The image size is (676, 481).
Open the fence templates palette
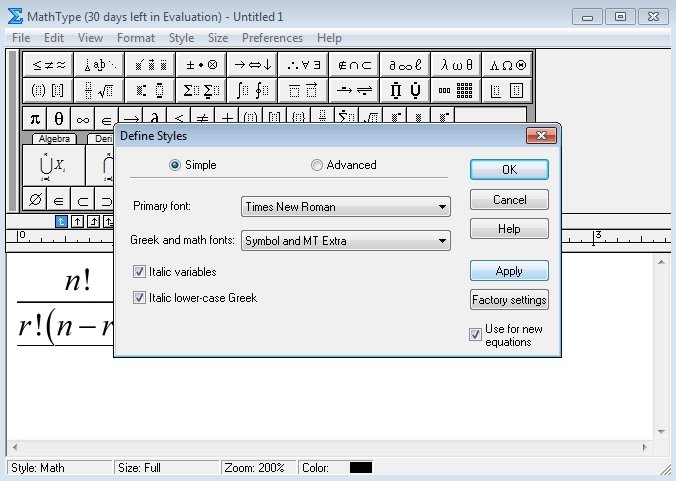pyautogui.click(x=48, y=90)
